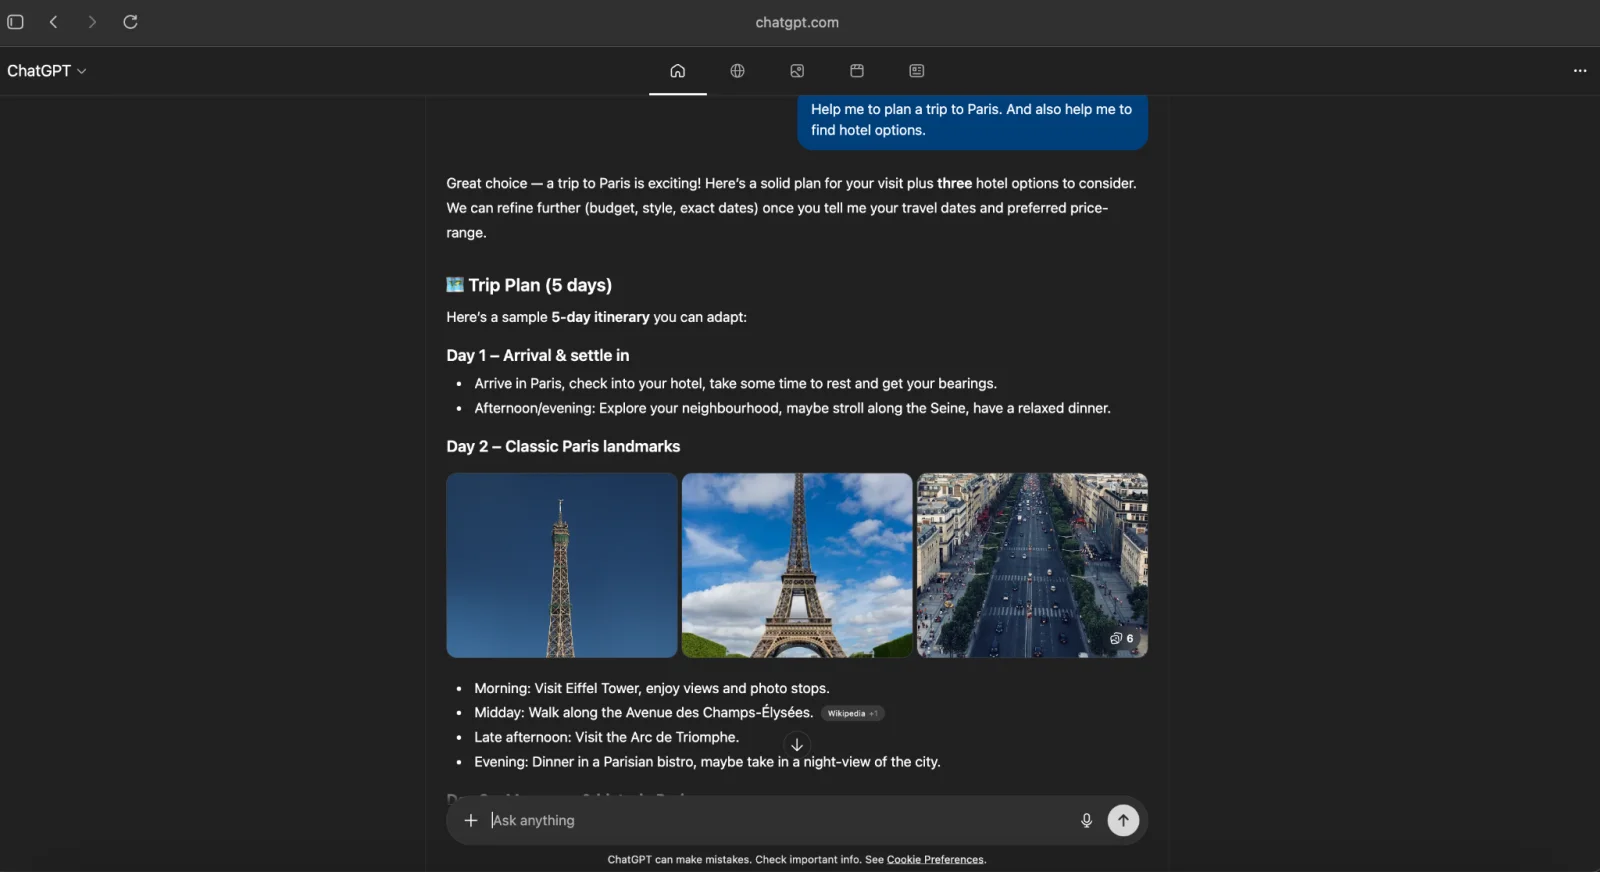Image resolution: width=1600 pixels, height=872 pixels.
Task: Open the calendar tab icon
Action: point(857,71)
